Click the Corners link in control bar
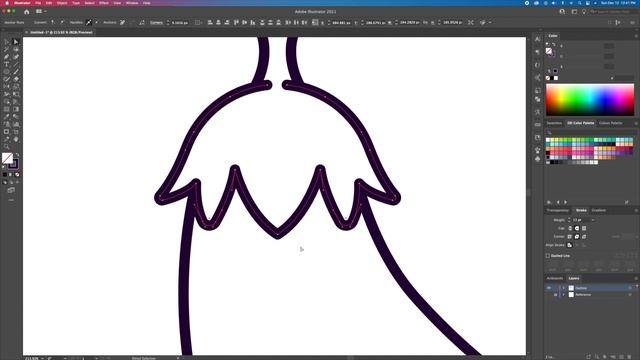Screen dimensions: 640x360 click(x=156, y=22)
